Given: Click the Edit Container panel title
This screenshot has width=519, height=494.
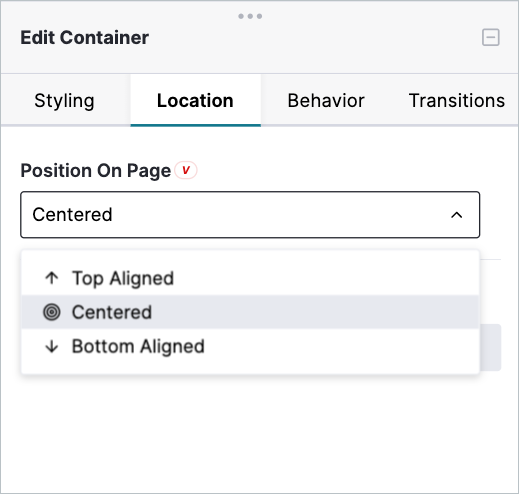Looking at the screenshot, I should click(x=85, y=37).
